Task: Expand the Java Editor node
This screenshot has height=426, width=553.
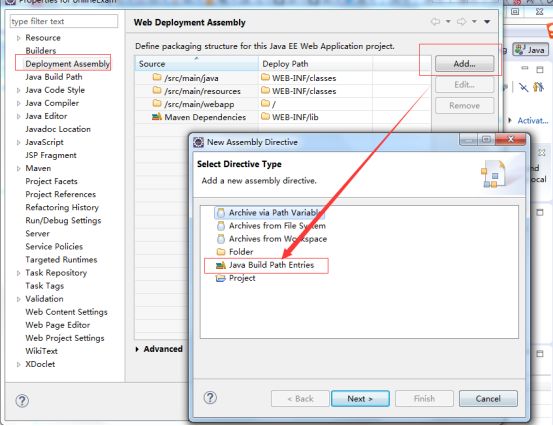Action: tap(18, 116)
